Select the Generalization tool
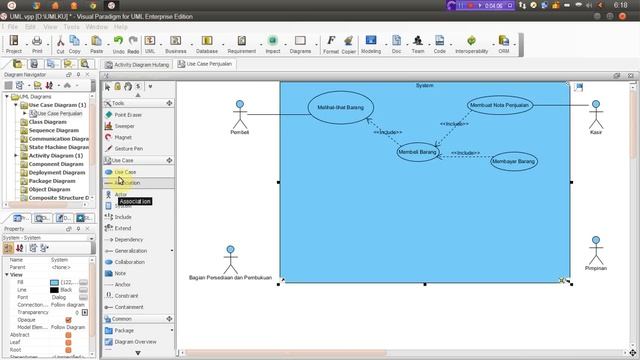The image size is (640, 360). [x=138, y=251]
